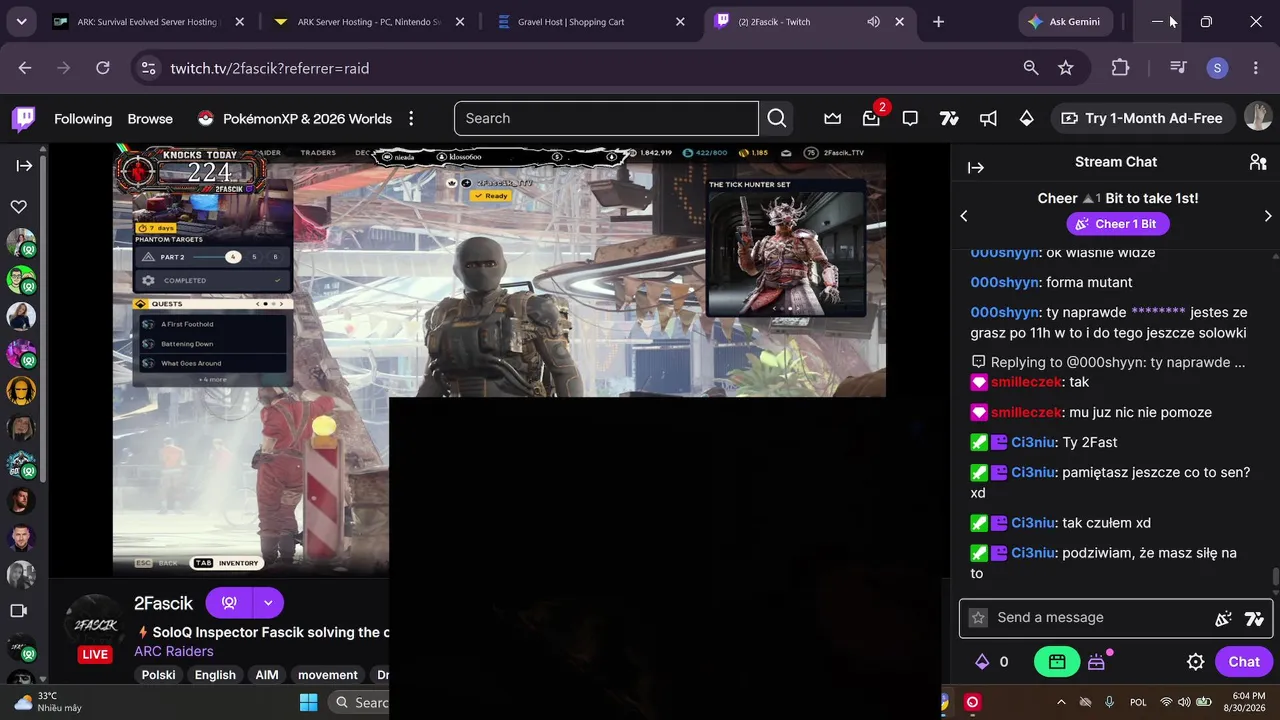Open the megaphone announcements icon

point(988,118)
